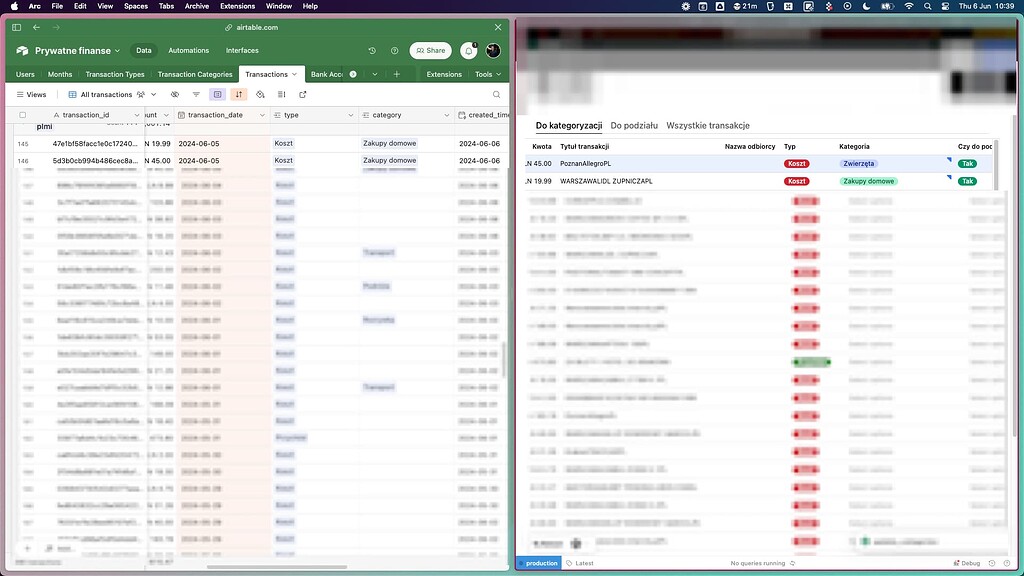Image resolution: width=1024 pixels, height=576 pixels.
Task: Expand the Tools dropdown
Action: pyautogui.click(x=487, y=74)
